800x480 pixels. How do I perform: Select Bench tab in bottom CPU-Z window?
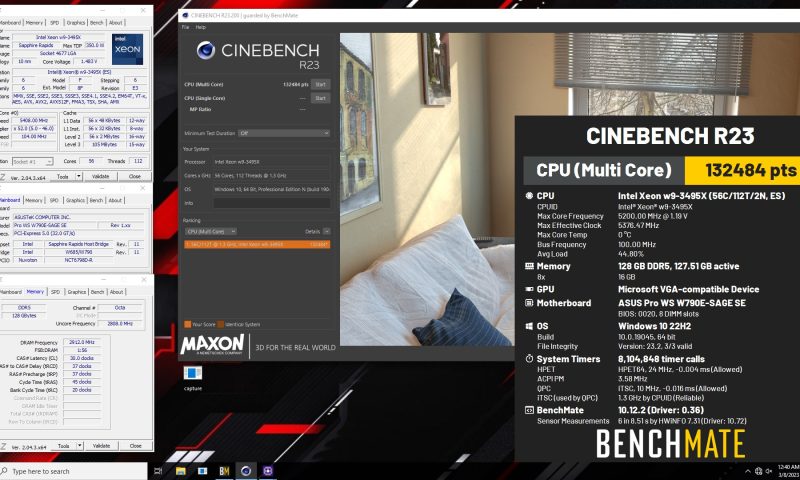97,292
